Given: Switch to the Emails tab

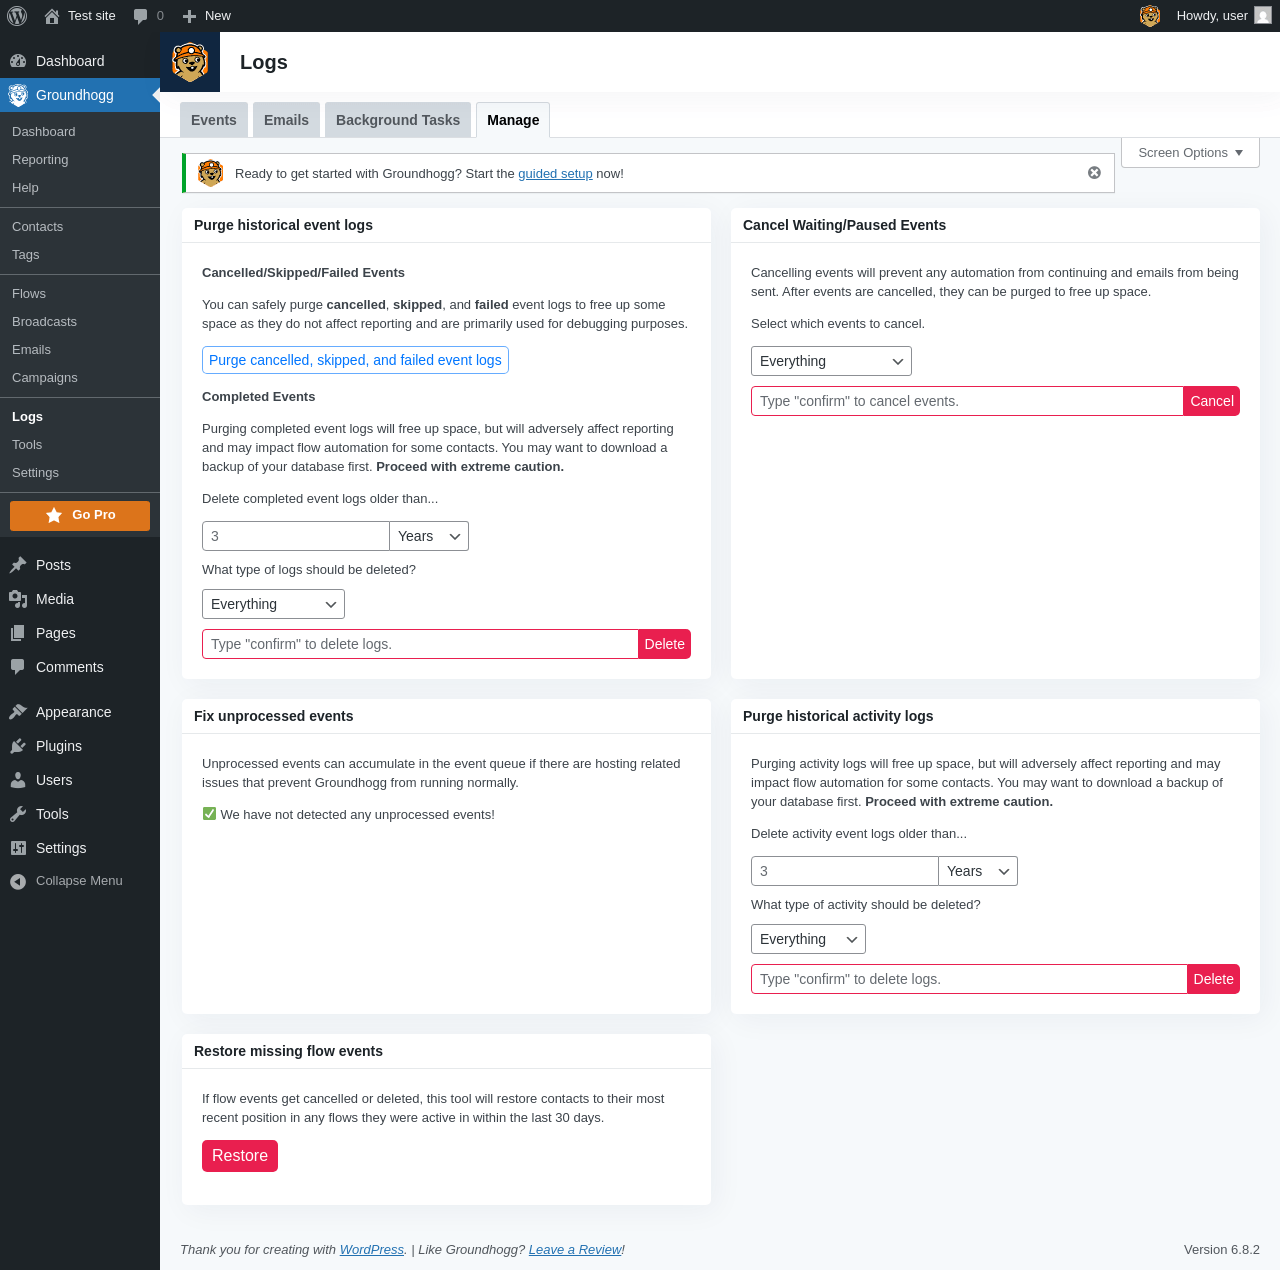Looking at the screenshot, I should pyautogui.click(x=286, y=120).
